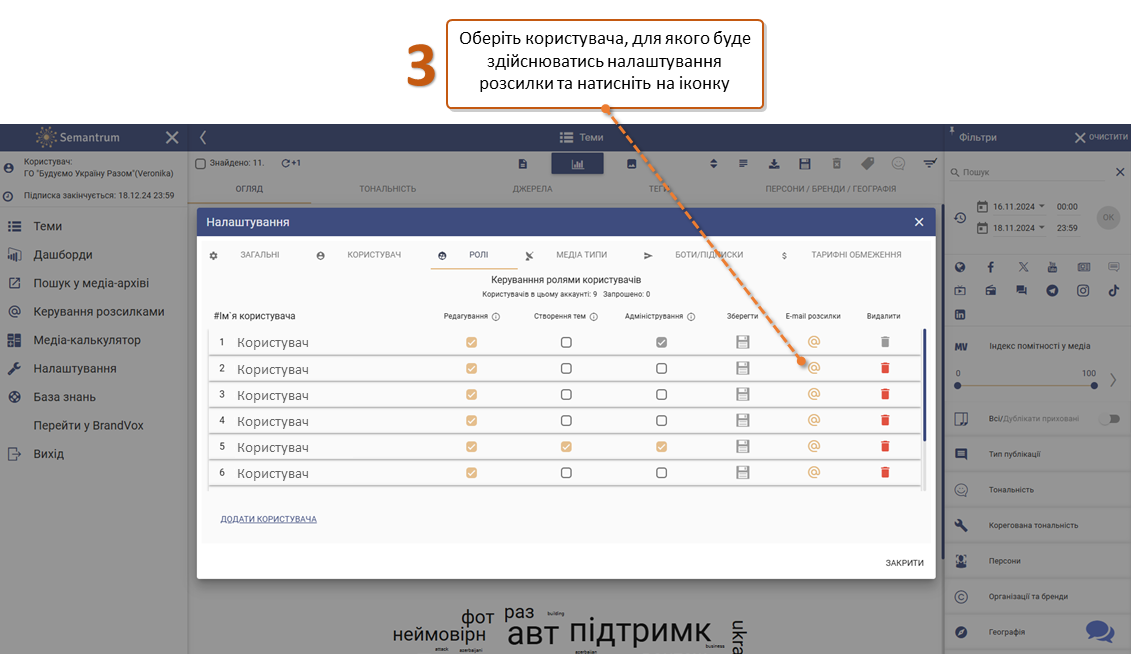1131x654 pixels.
Task: Open Керування розсилками in sidebar
Action: [x=99, y=311]
